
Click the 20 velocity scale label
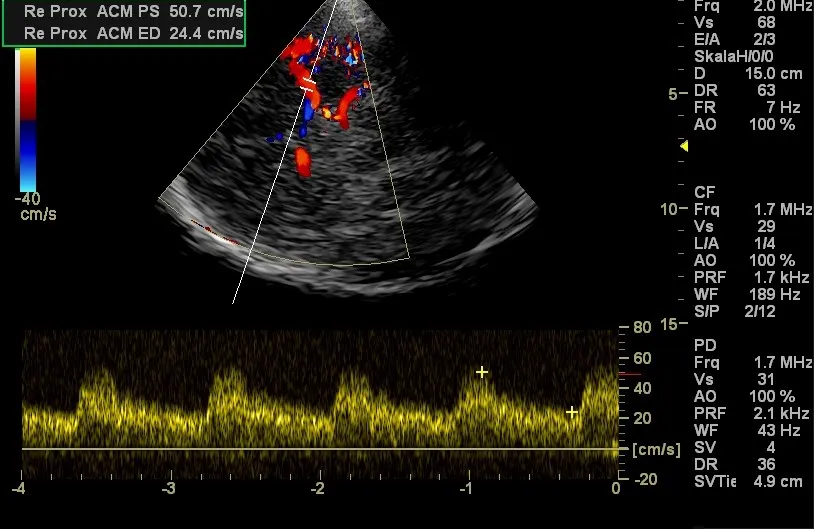tap(642, 418)
